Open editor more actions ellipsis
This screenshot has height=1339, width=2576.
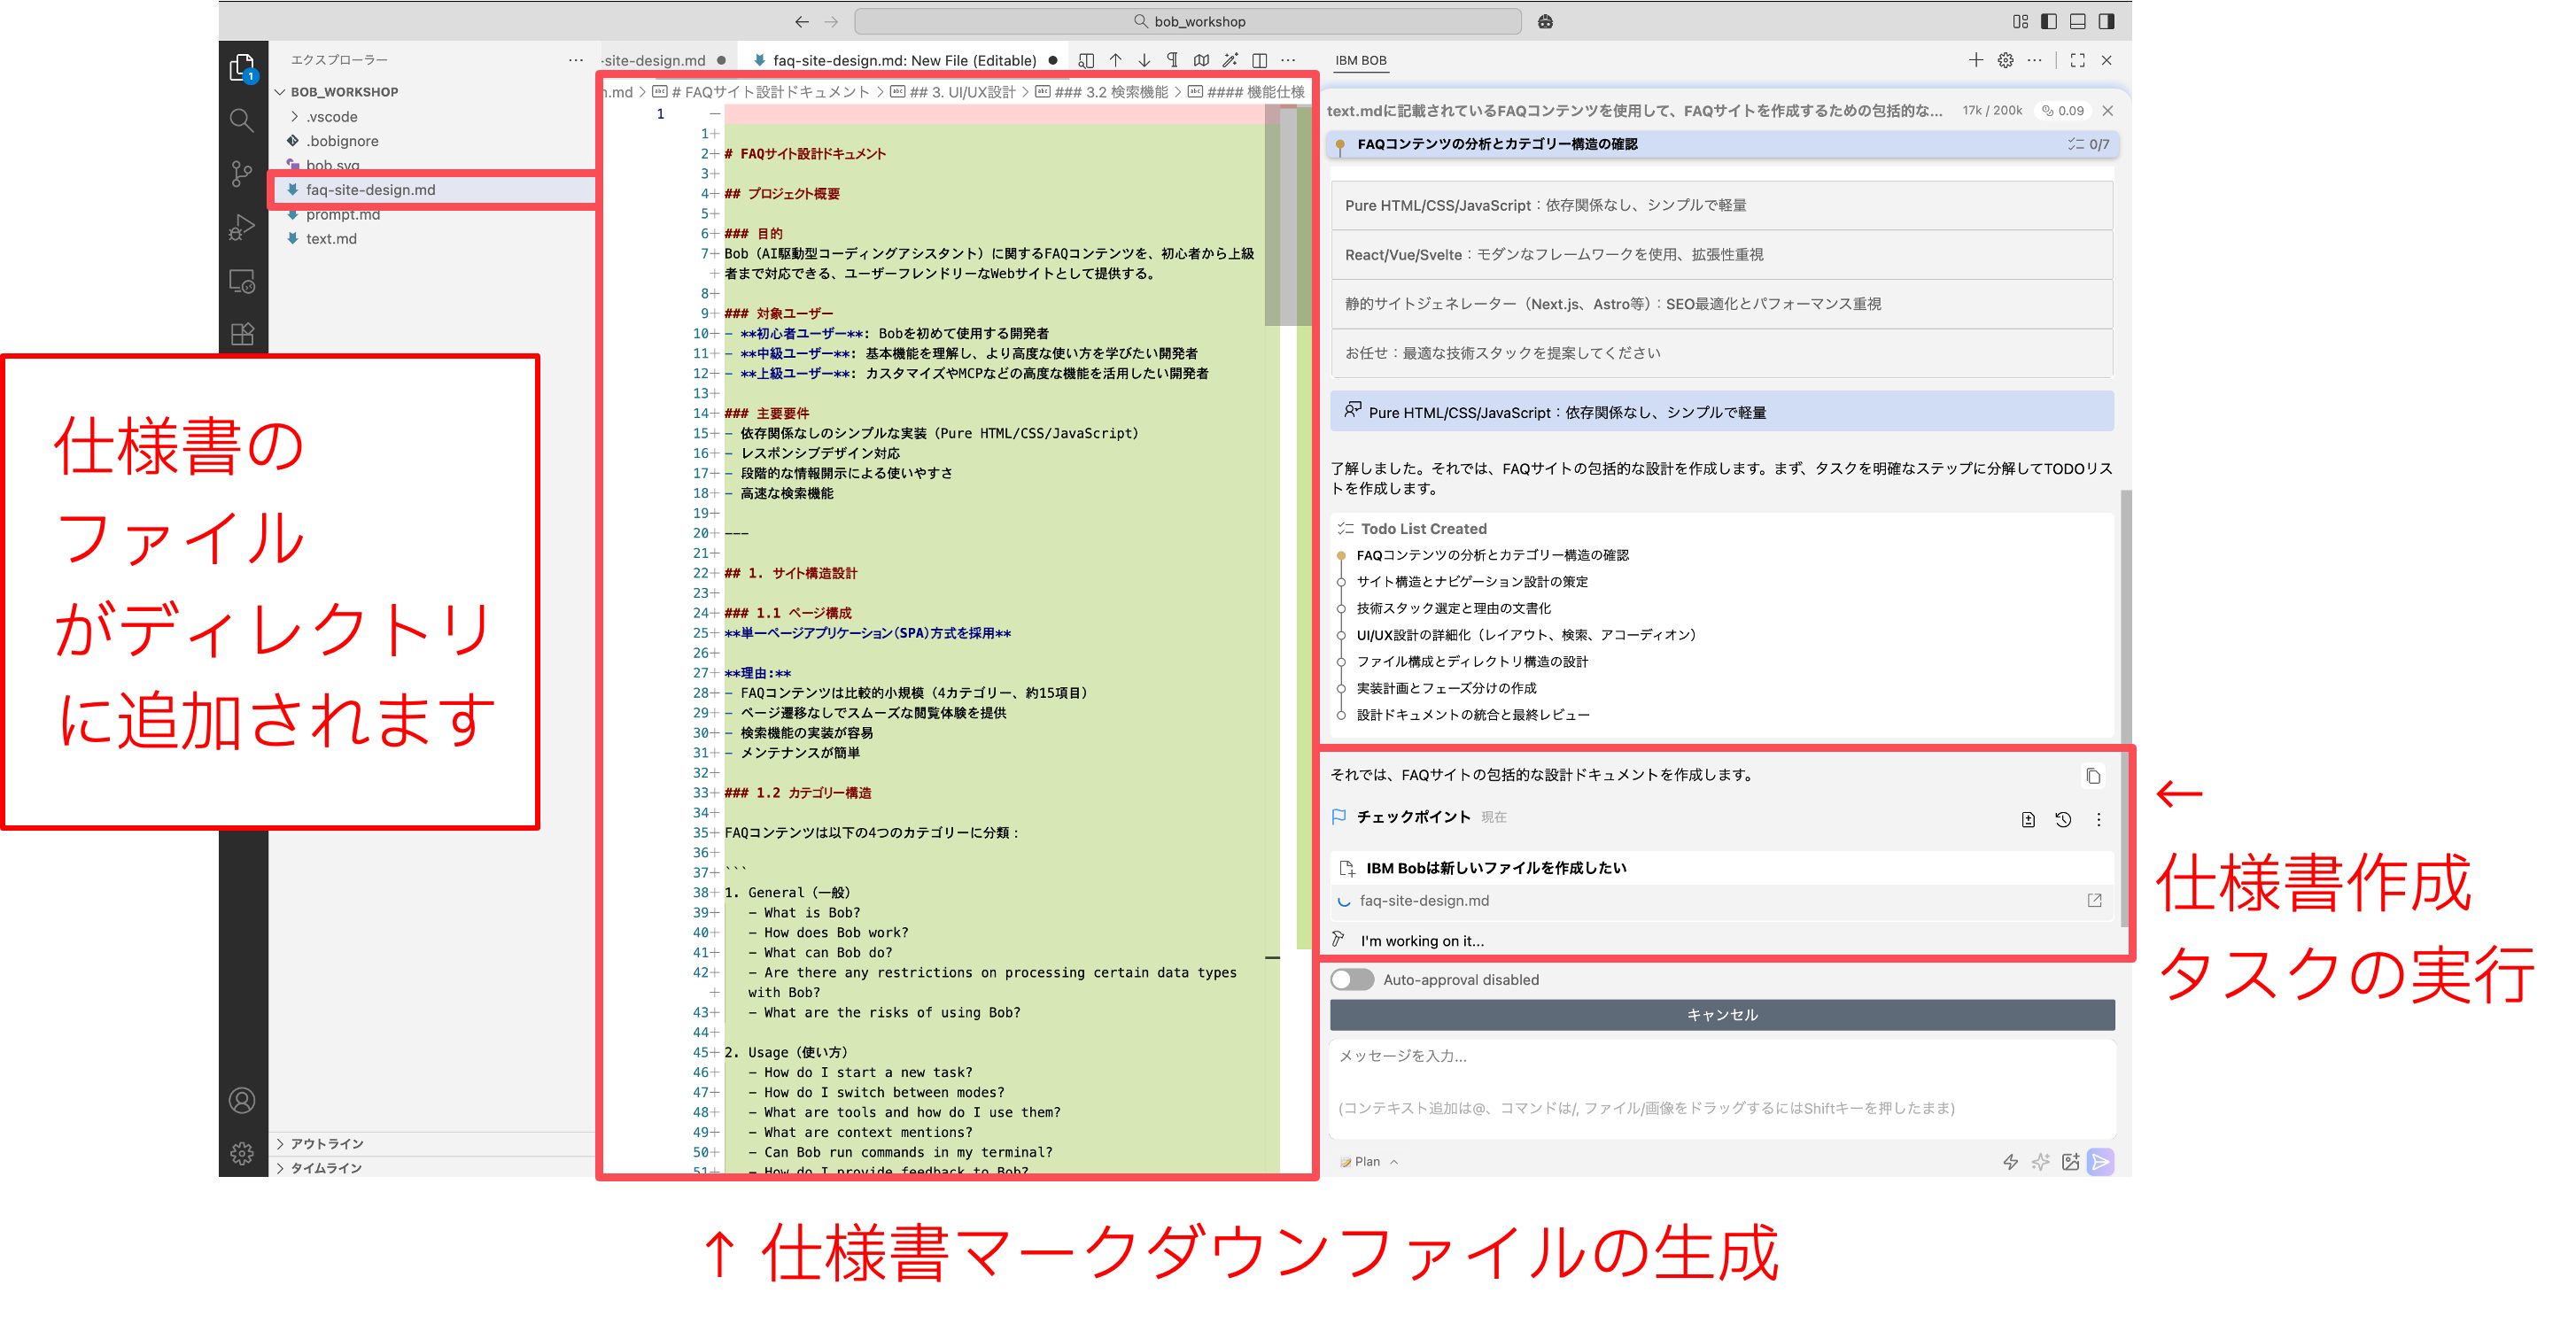1288,60
